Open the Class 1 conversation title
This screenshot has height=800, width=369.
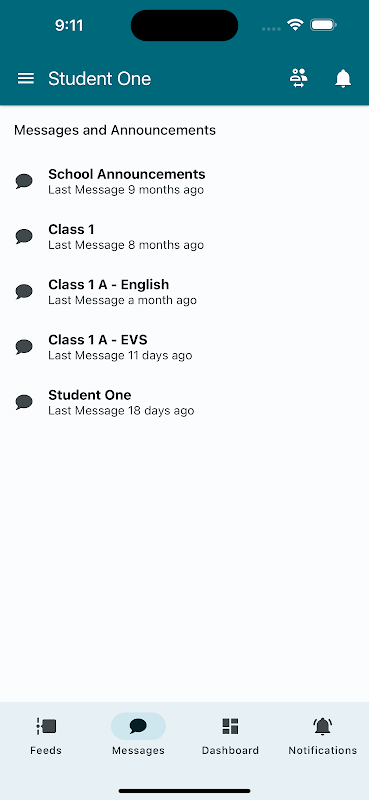pos(71,230)
